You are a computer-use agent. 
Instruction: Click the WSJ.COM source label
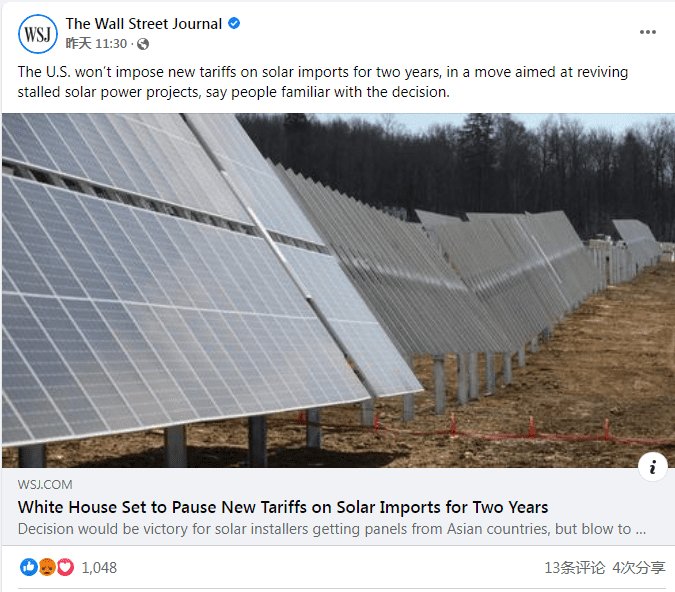(45, 485)
